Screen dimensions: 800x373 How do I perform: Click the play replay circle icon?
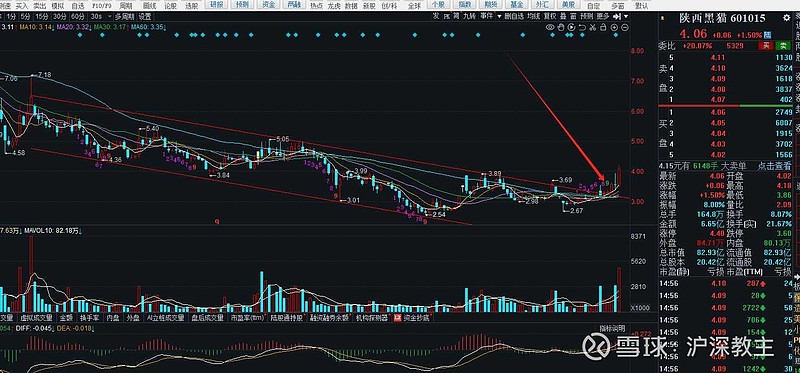(571, 27)
